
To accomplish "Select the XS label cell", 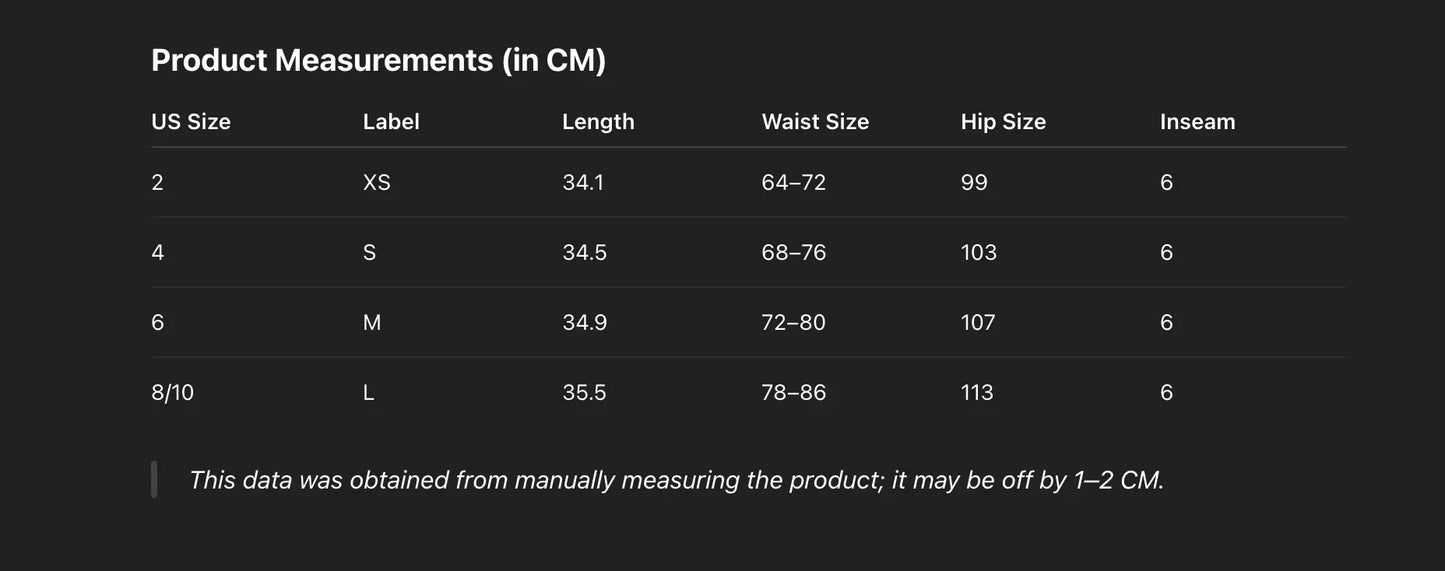I will click(x=376, y=182).
